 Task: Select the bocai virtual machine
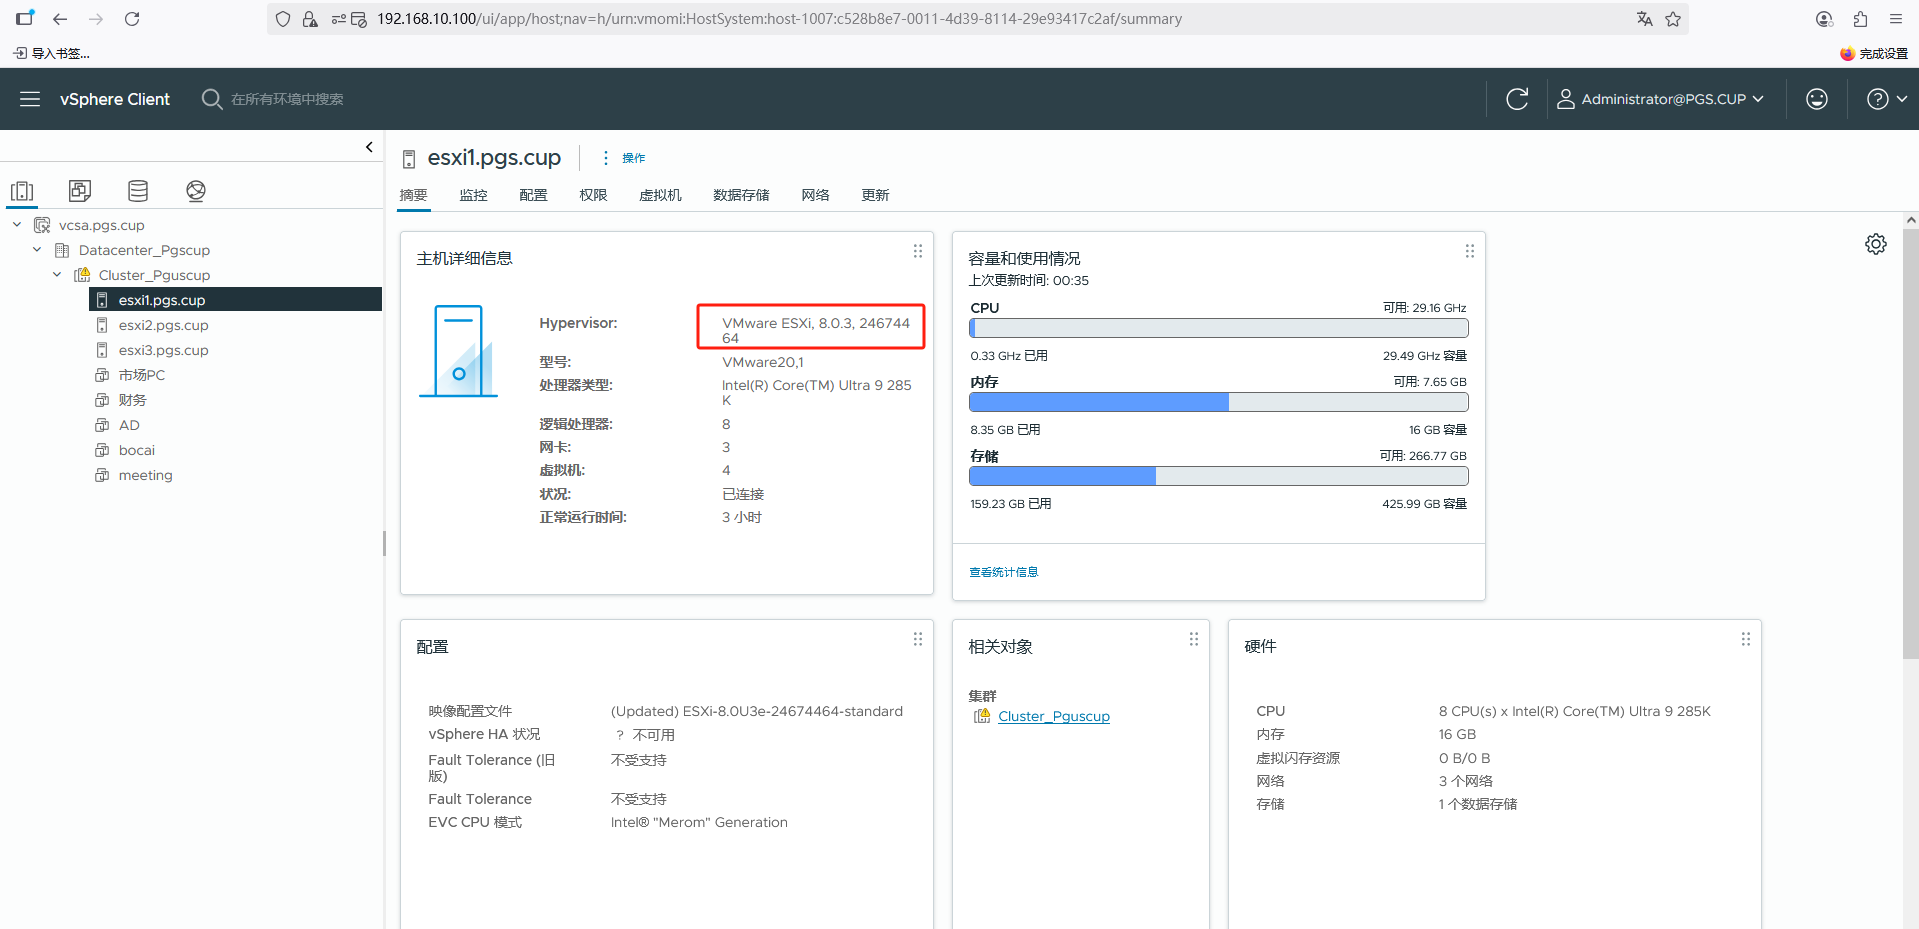(137, 450)
